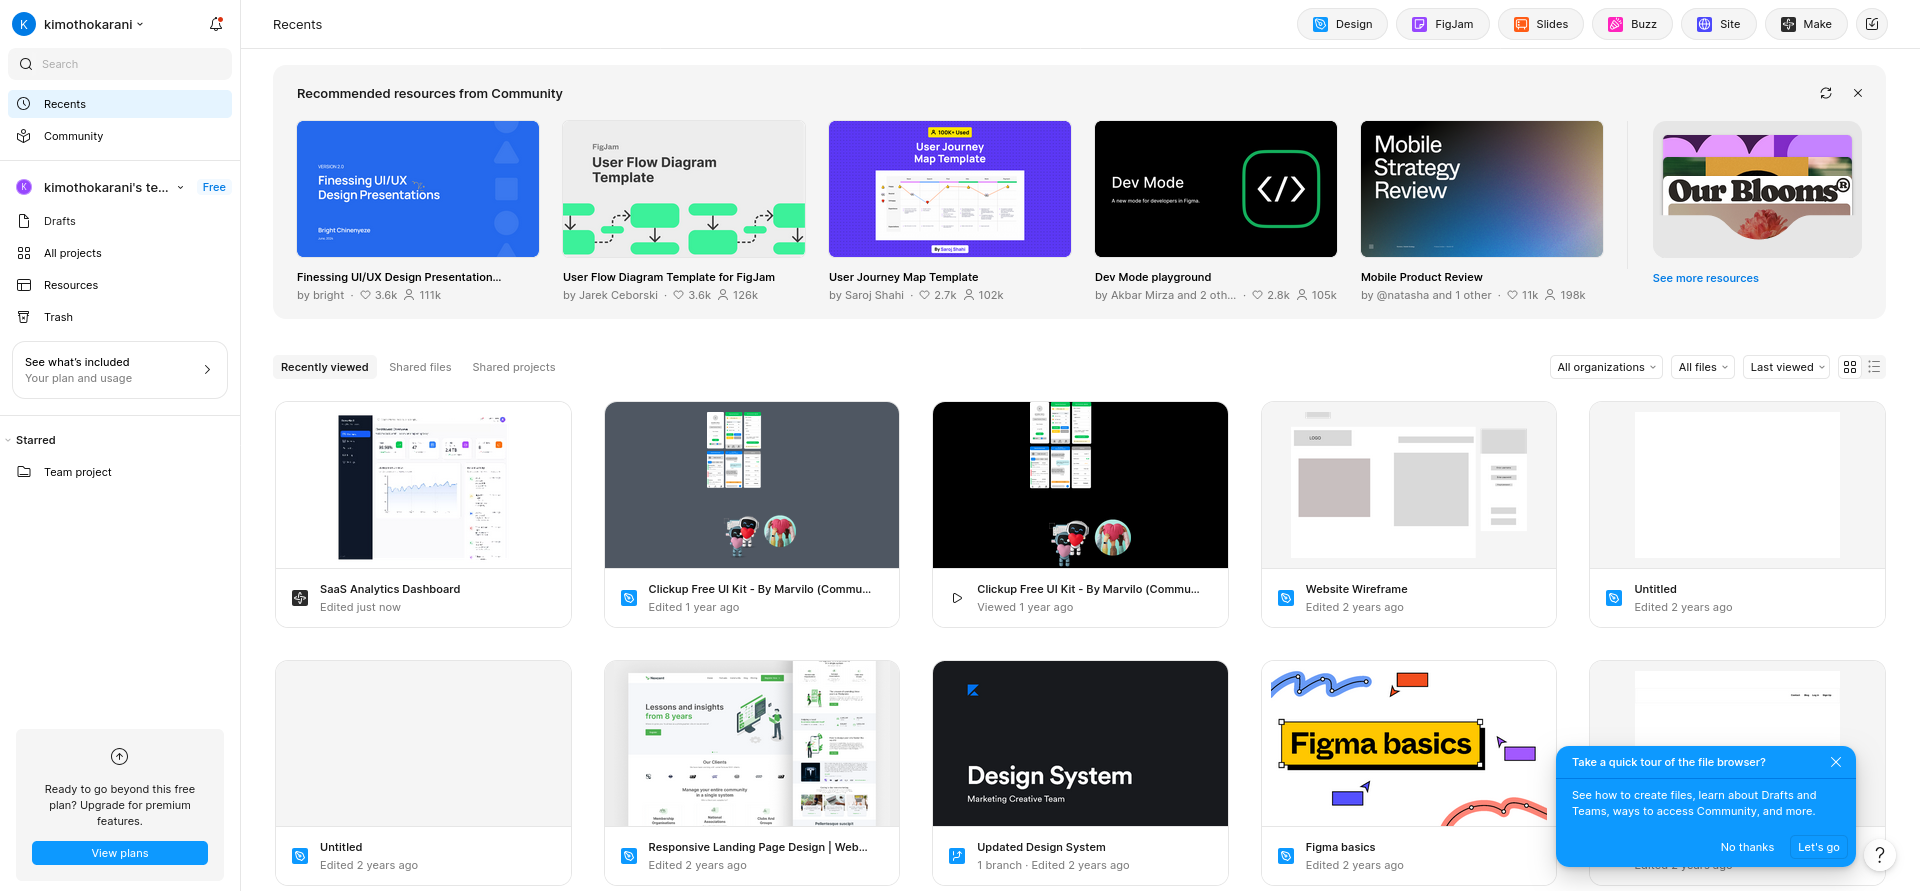The width and height of the screenshot is (1920, 891).
Task: Open the Design System file thumbnail
Action: 1080,743
